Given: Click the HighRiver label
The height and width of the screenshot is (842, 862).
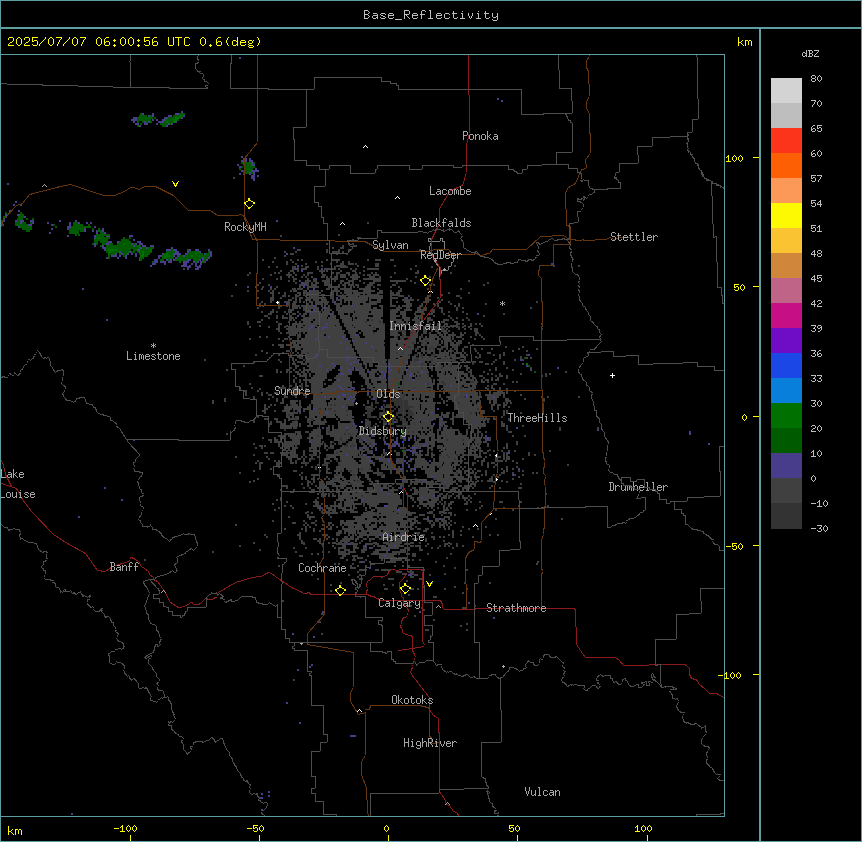Looking at the screenshot, I should coord(430,743).
